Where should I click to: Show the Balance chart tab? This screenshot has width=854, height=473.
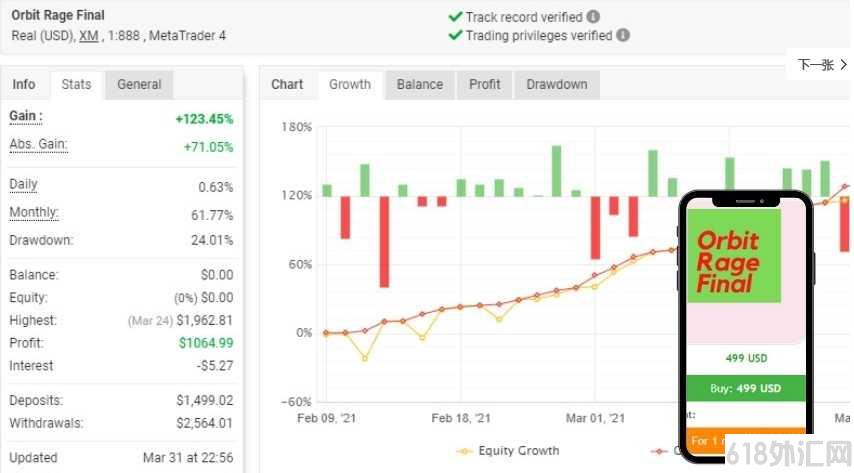coord(419,84)
